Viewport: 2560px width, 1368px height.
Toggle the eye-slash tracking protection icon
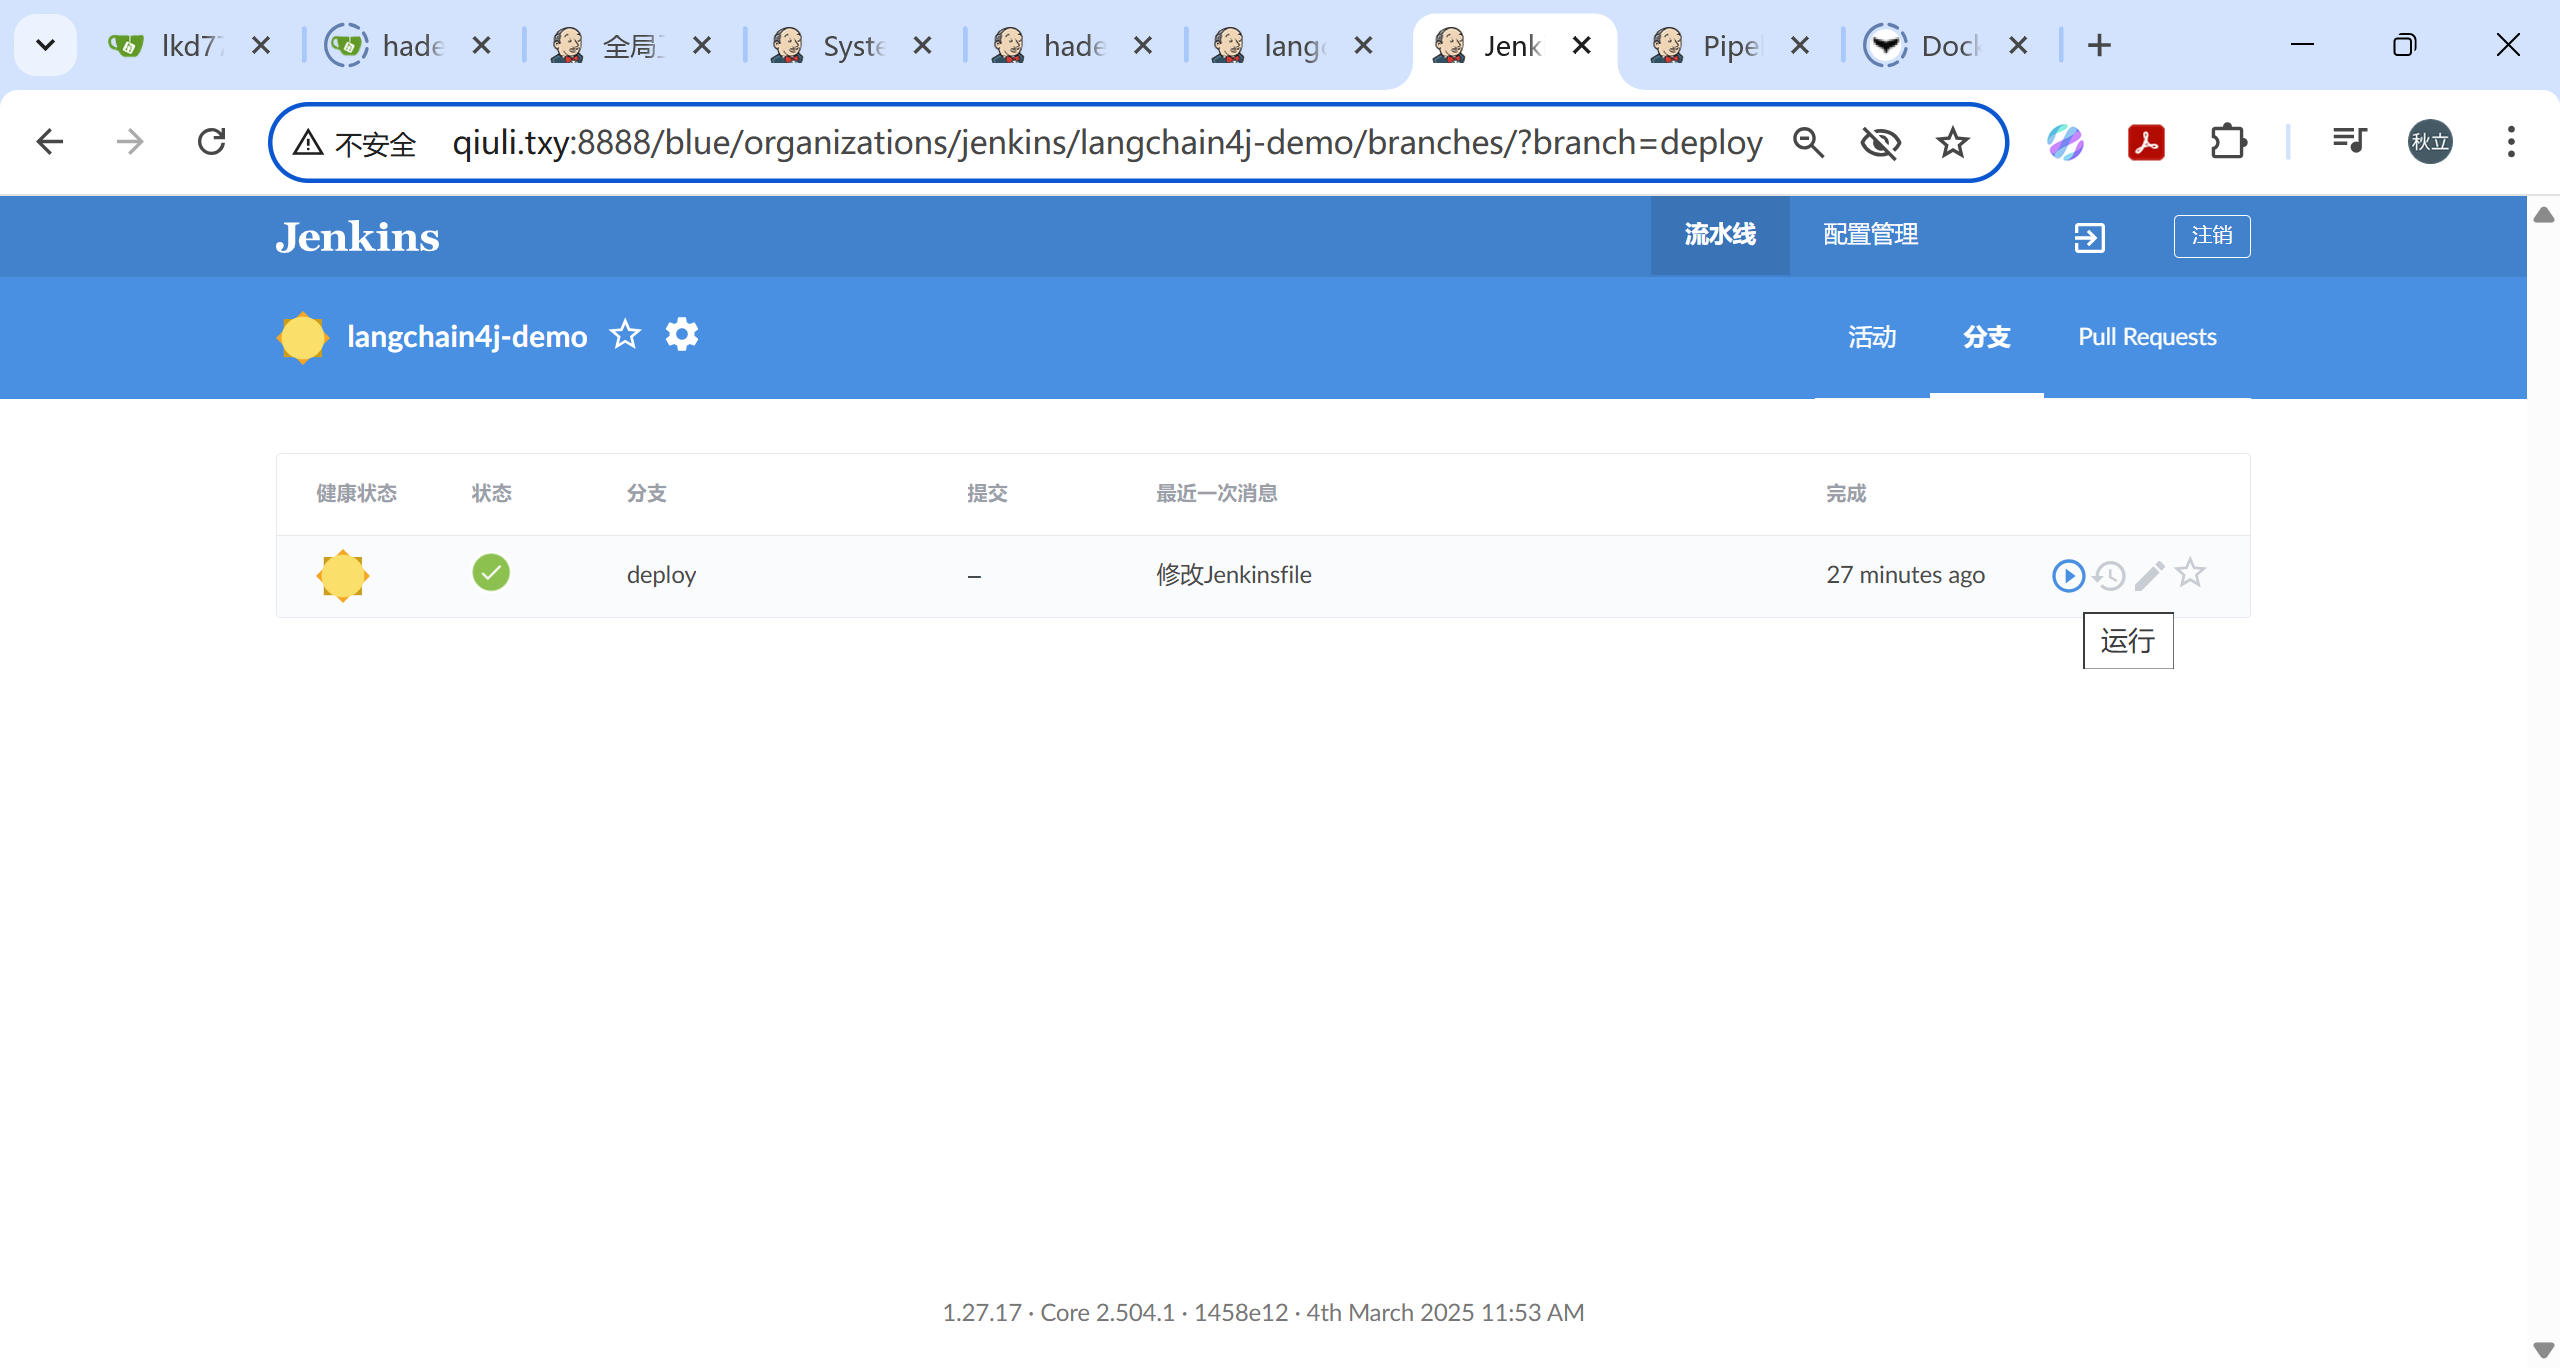(1880, 143)
